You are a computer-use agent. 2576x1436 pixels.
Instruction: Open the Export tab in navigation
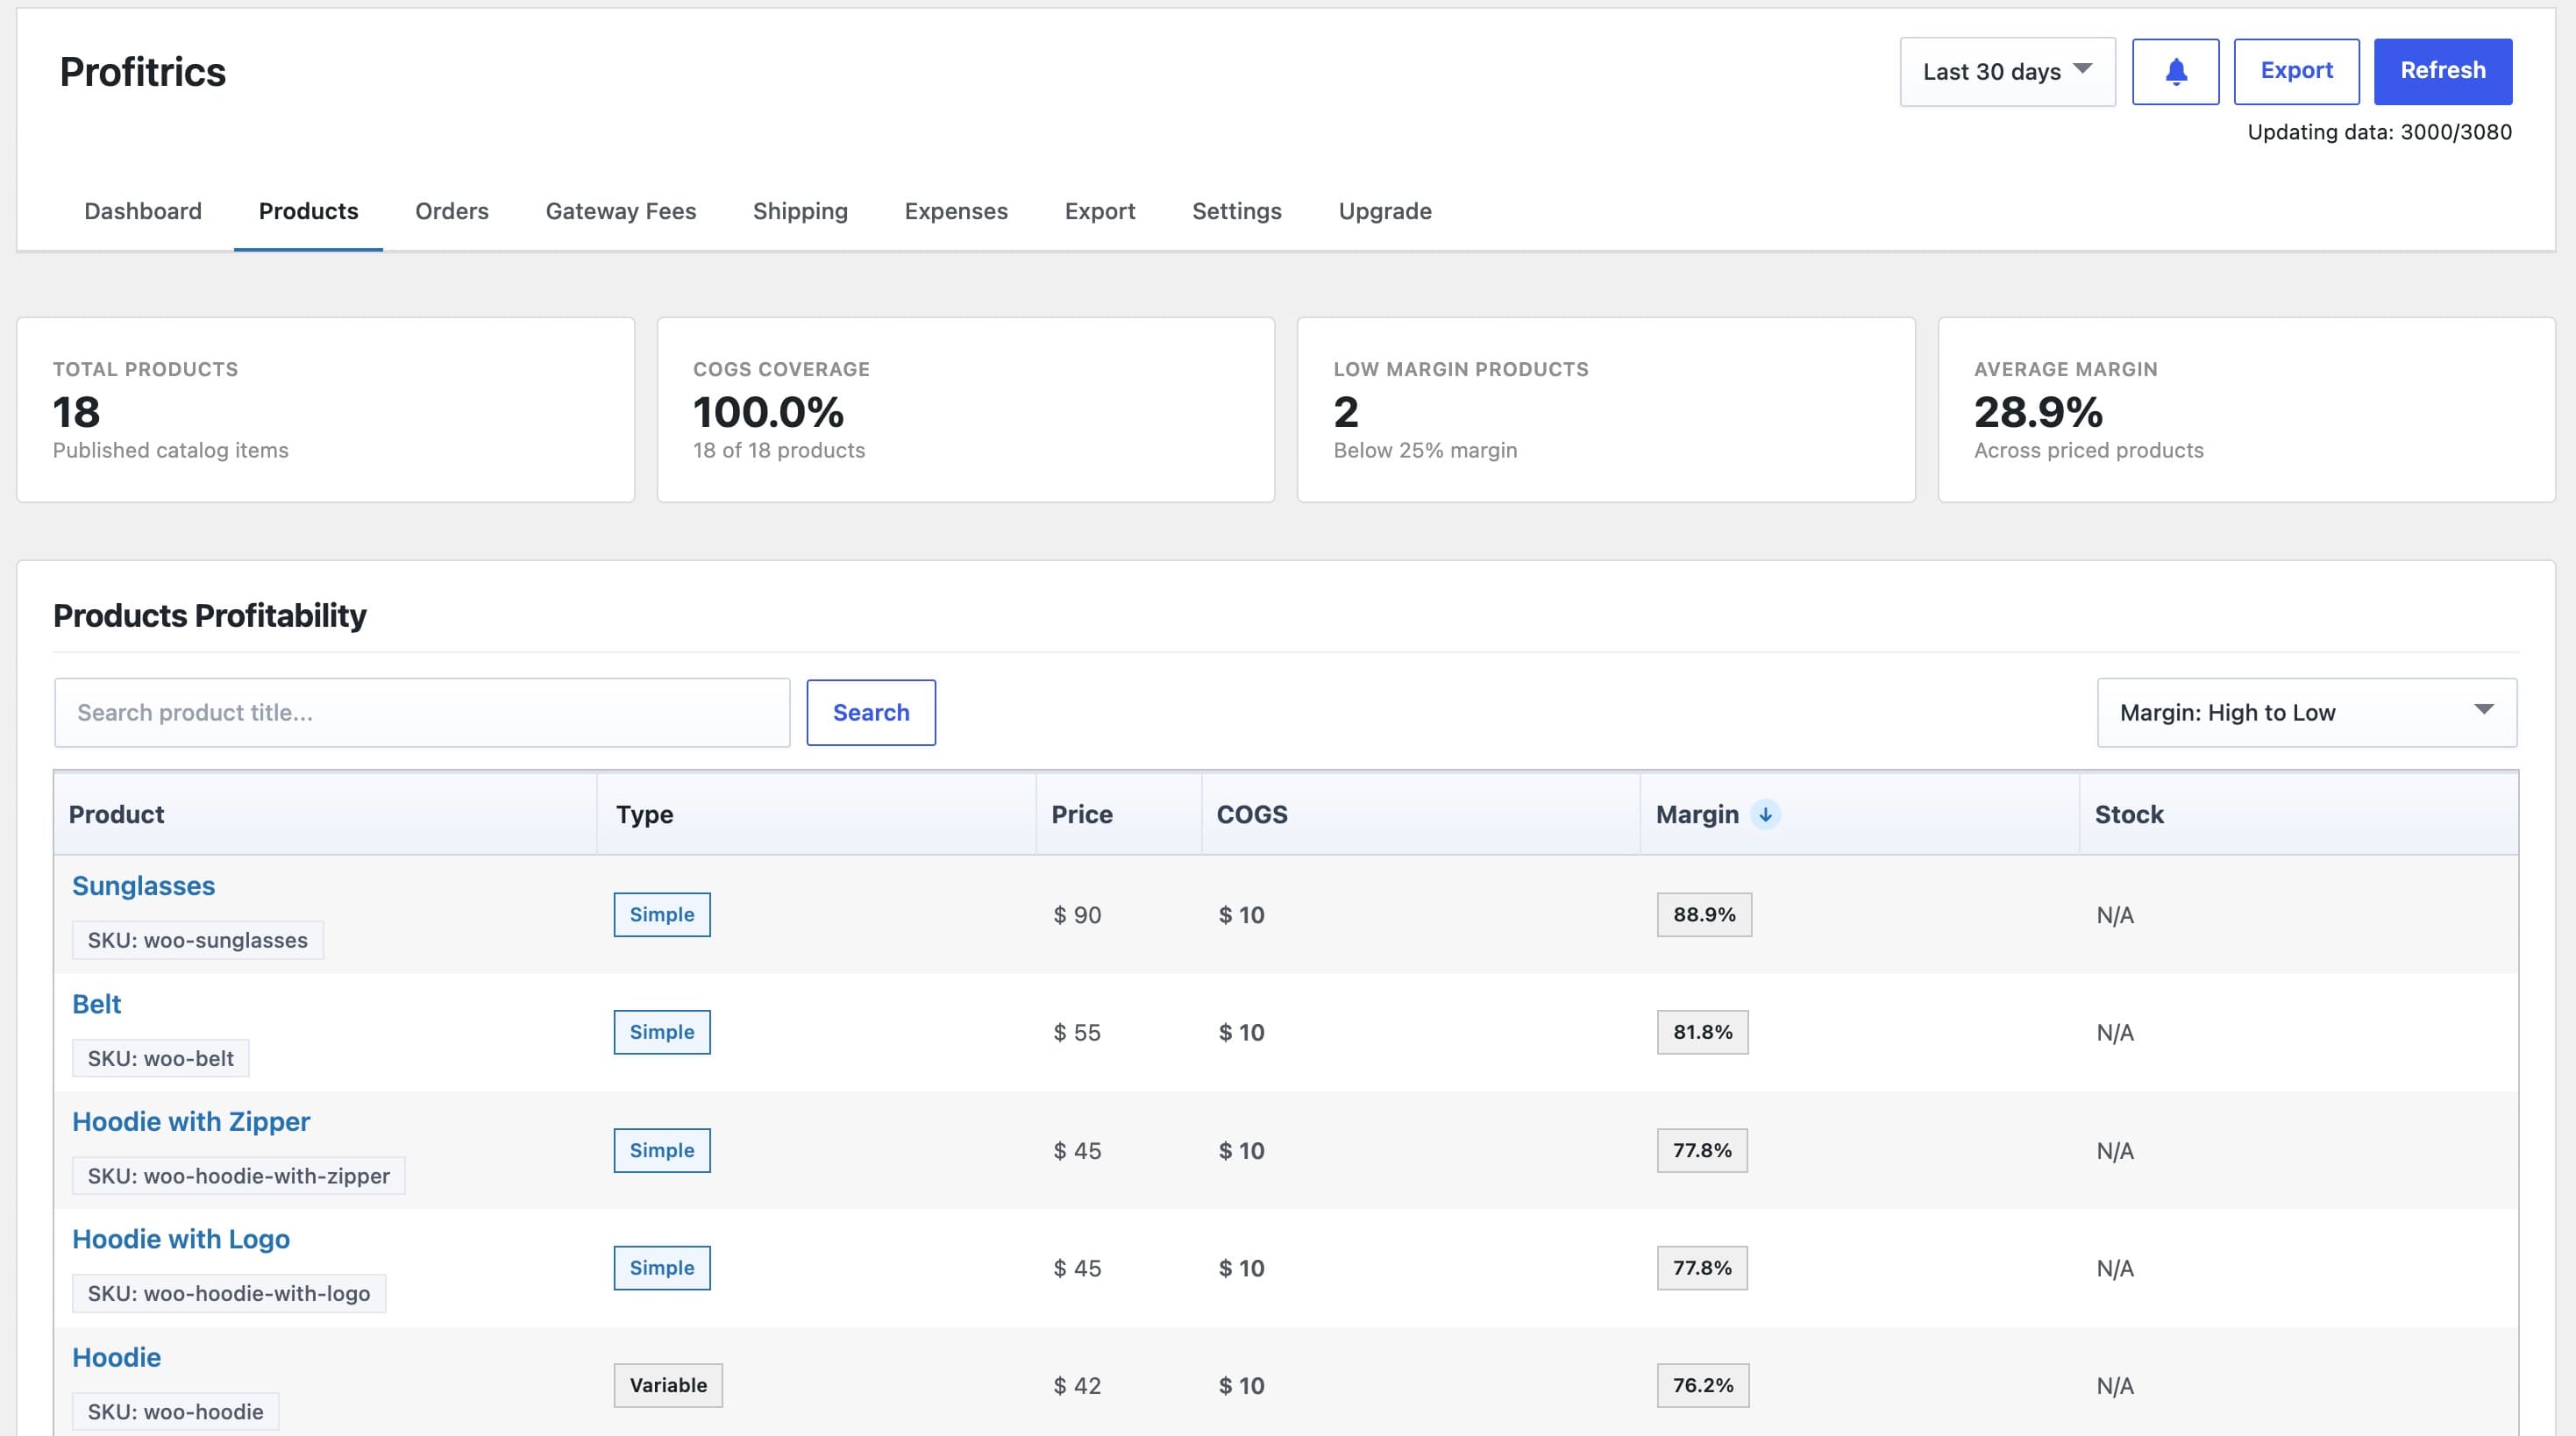[x=1100, y=211]
